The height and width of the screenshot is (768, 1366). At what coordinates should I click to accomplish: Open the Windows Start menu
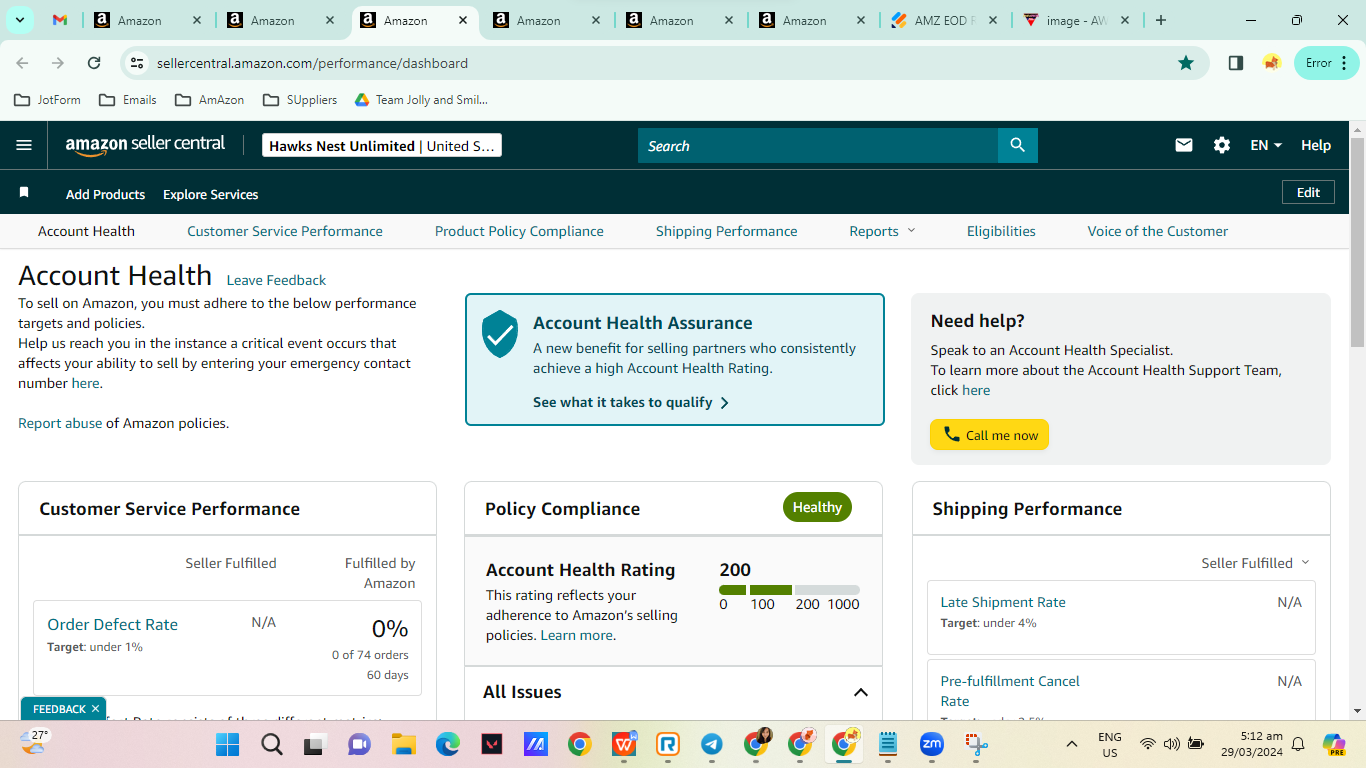[x=228, y=744]
